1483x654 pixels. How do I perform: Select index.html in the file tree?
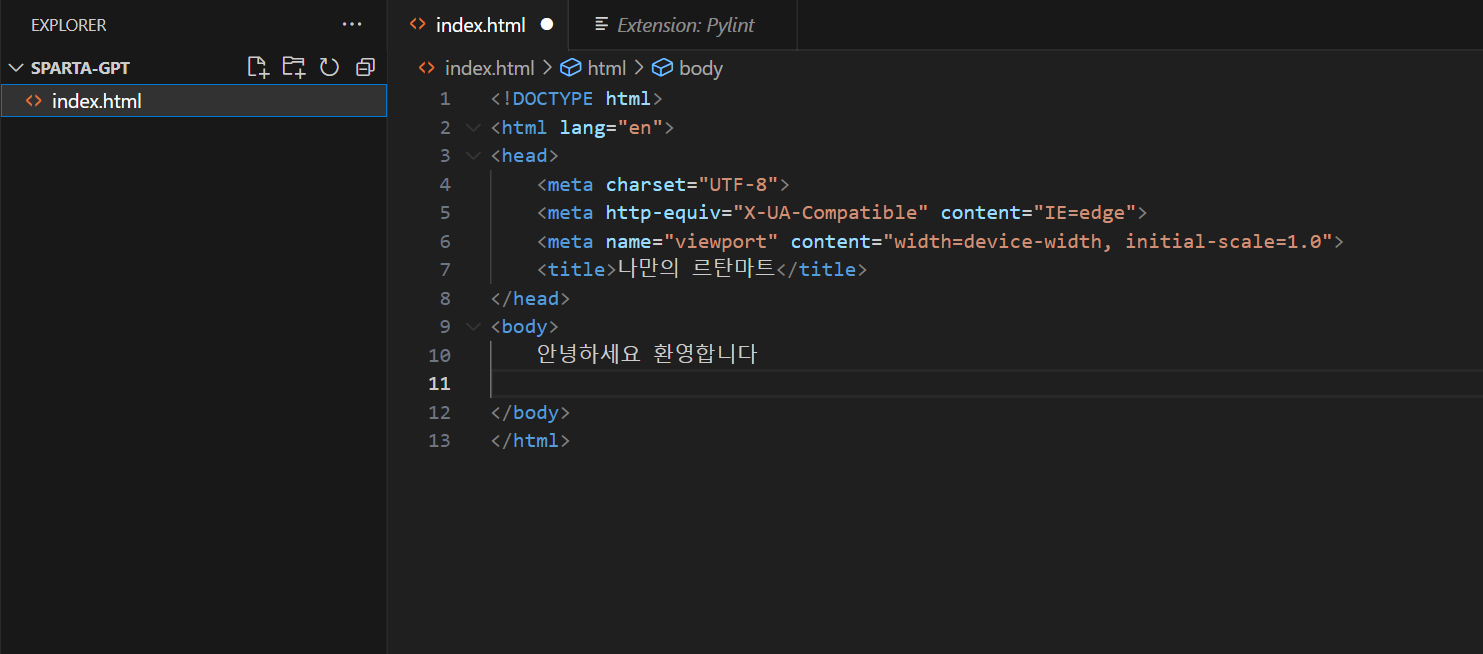(x=194, y=101)
